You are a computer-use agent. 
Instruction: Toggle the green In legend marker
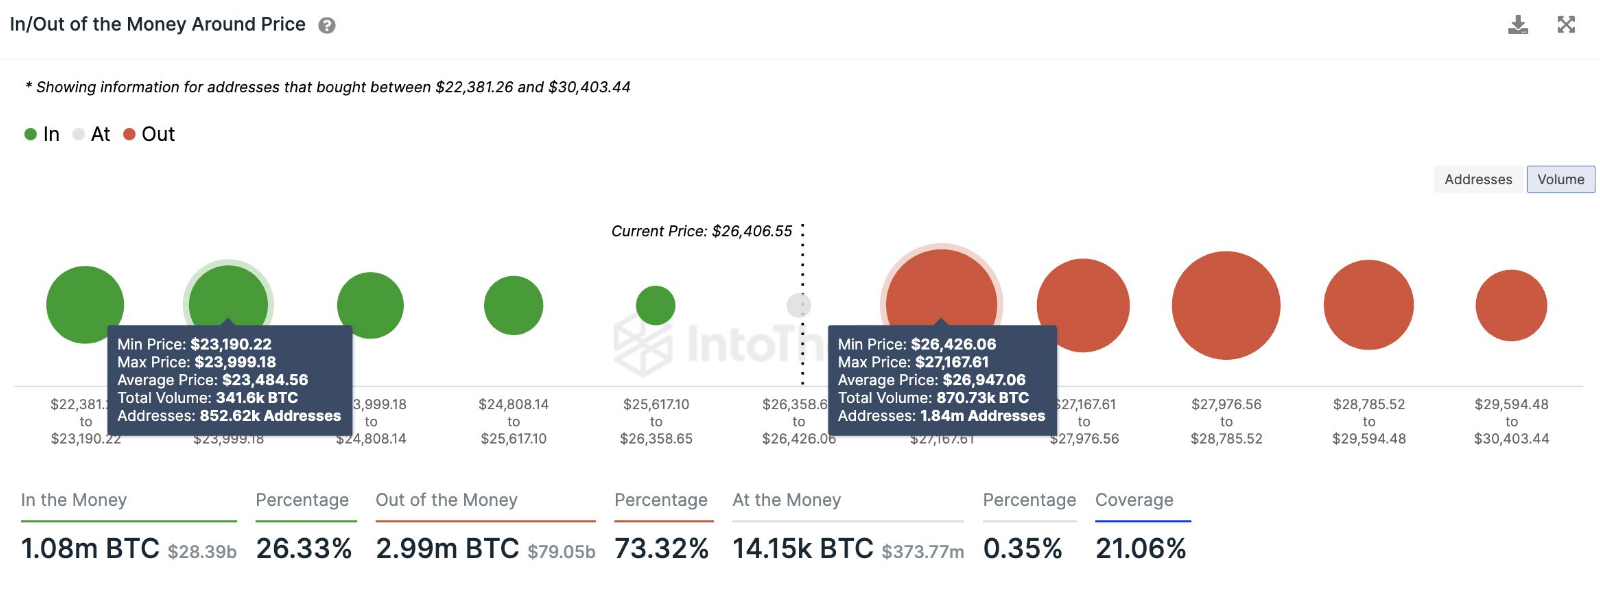tap(30, 133)
